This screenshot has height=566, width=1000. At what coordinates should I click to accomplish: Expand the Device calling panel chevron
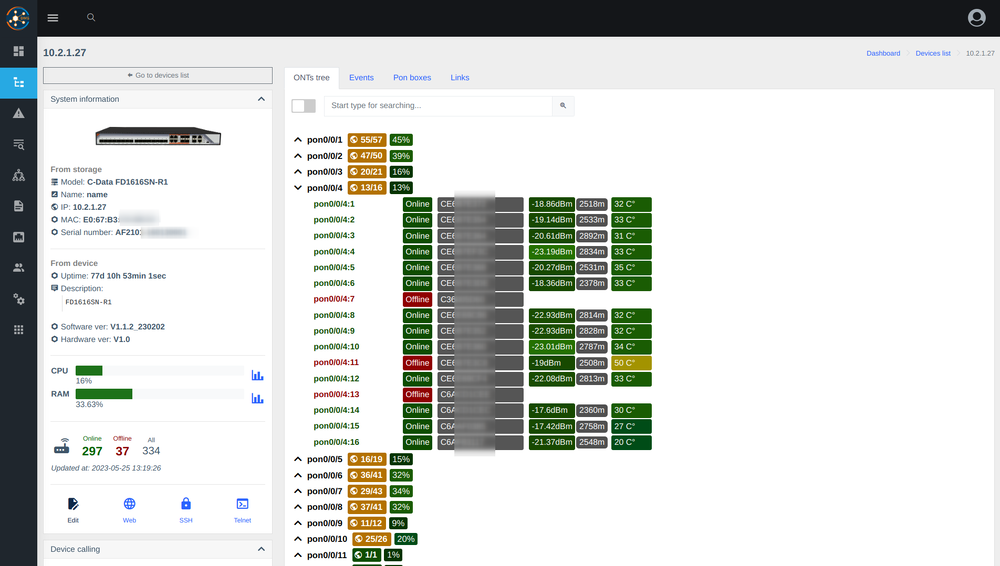261,549
